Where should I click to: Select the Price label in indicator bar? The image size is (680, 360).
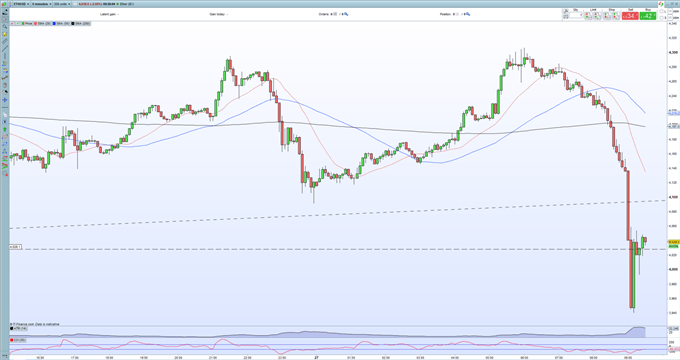29,23
